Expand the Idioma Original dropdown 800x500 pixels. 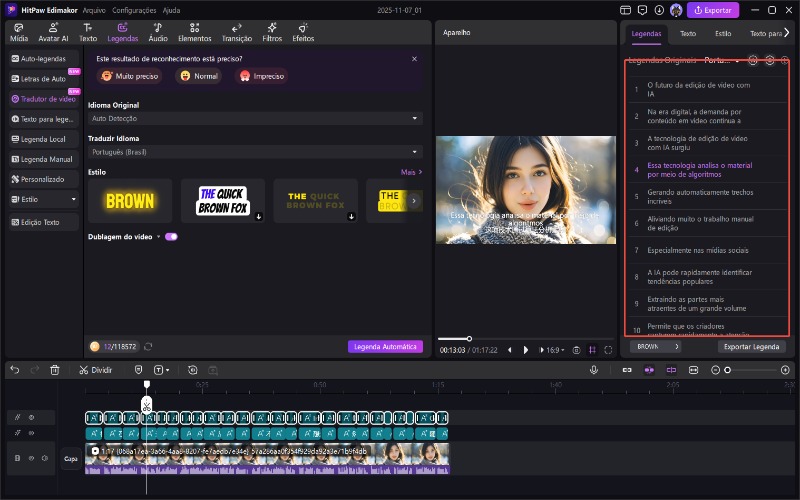[255, 118]
